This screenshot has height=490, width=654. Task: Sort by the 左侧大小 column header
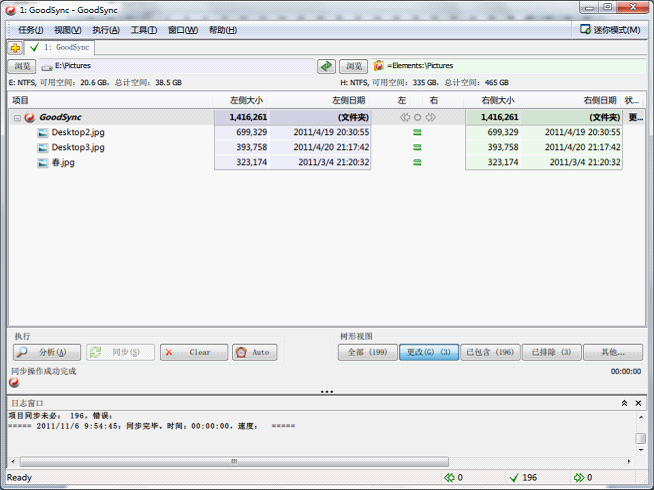point(240,100)
